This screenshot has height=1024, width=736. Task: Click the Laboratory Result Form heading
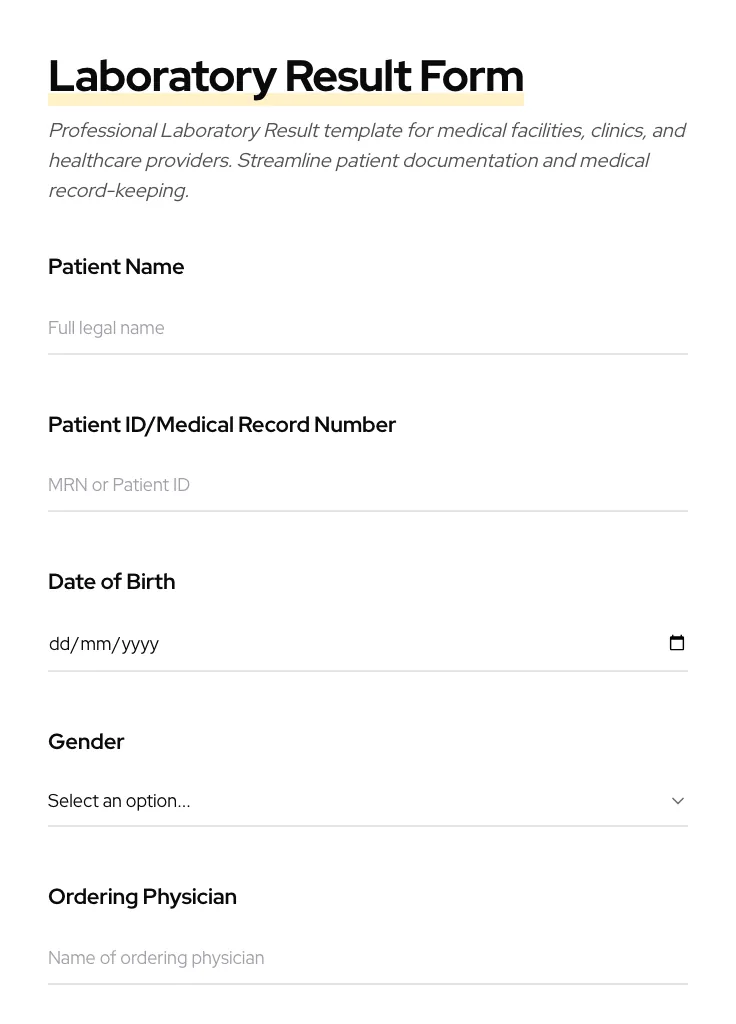[x=286, y=76]
